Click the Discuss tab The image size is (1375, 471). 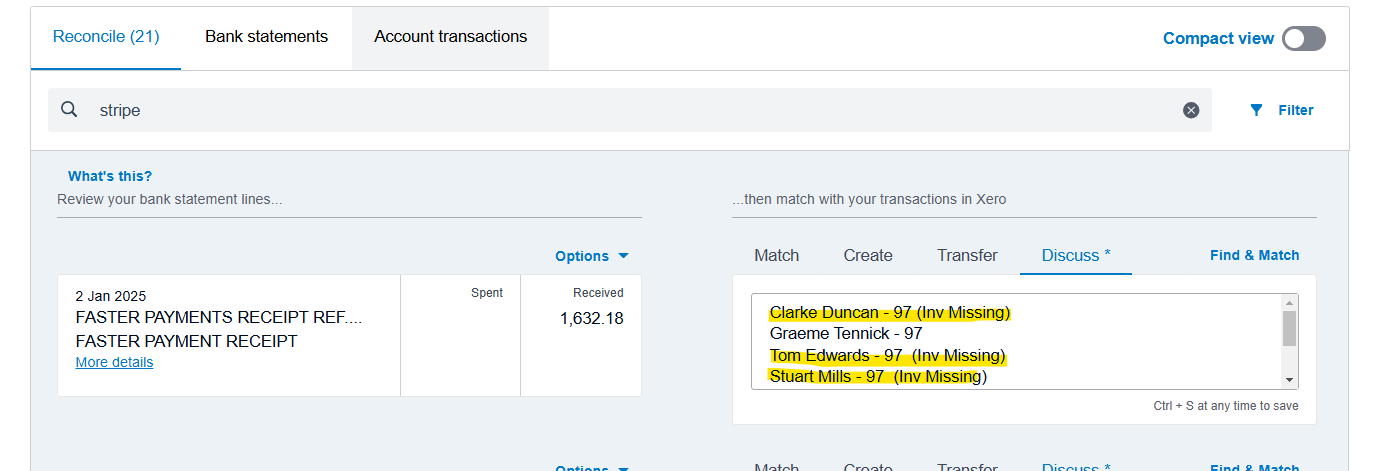(x=1076, y=255)
